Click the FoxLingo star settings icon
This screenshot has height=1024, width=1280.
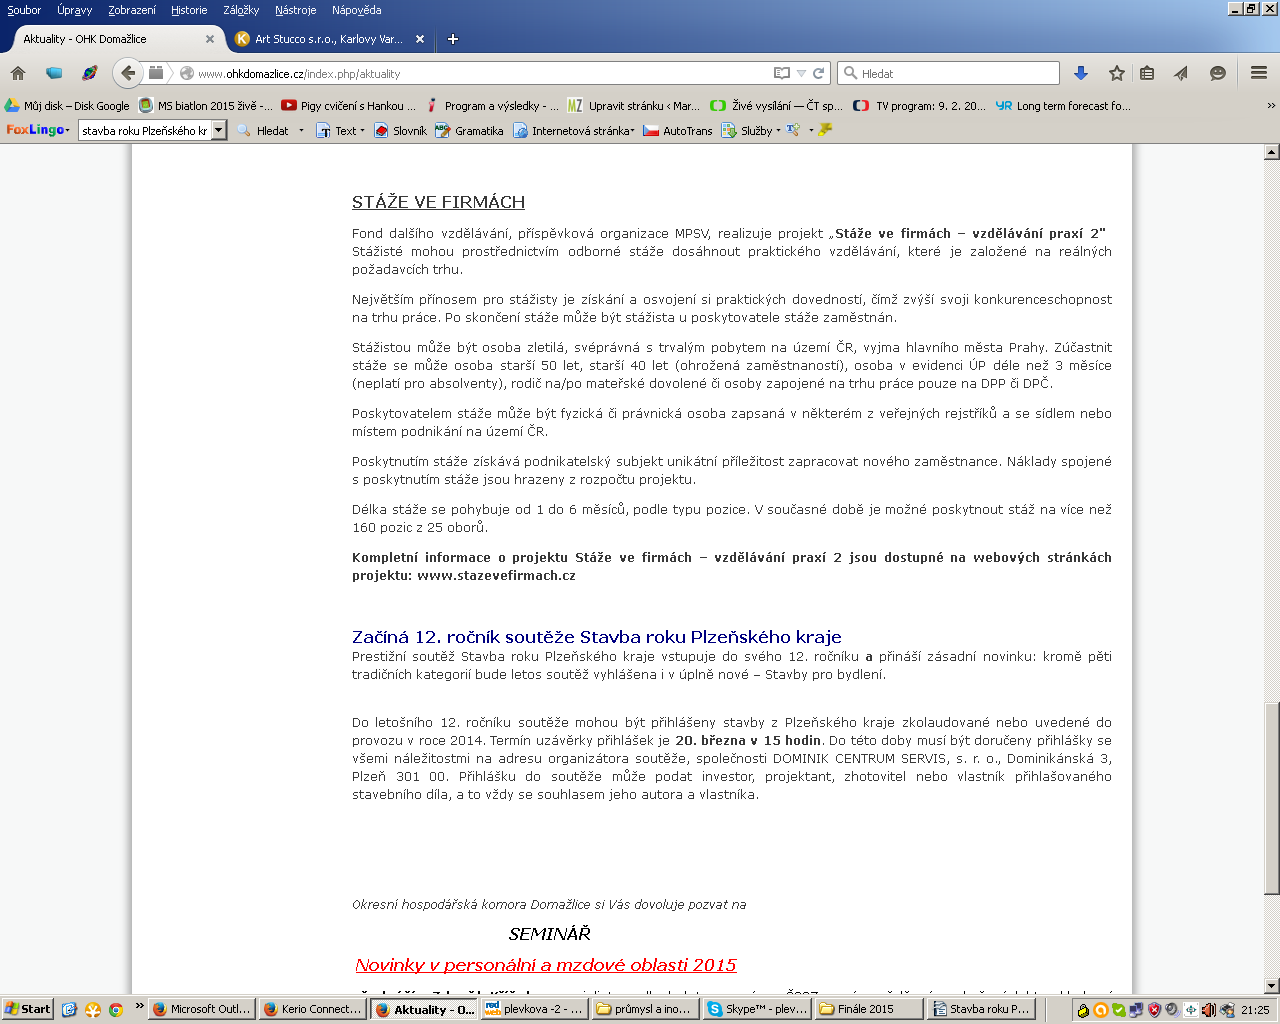point(825,130)
